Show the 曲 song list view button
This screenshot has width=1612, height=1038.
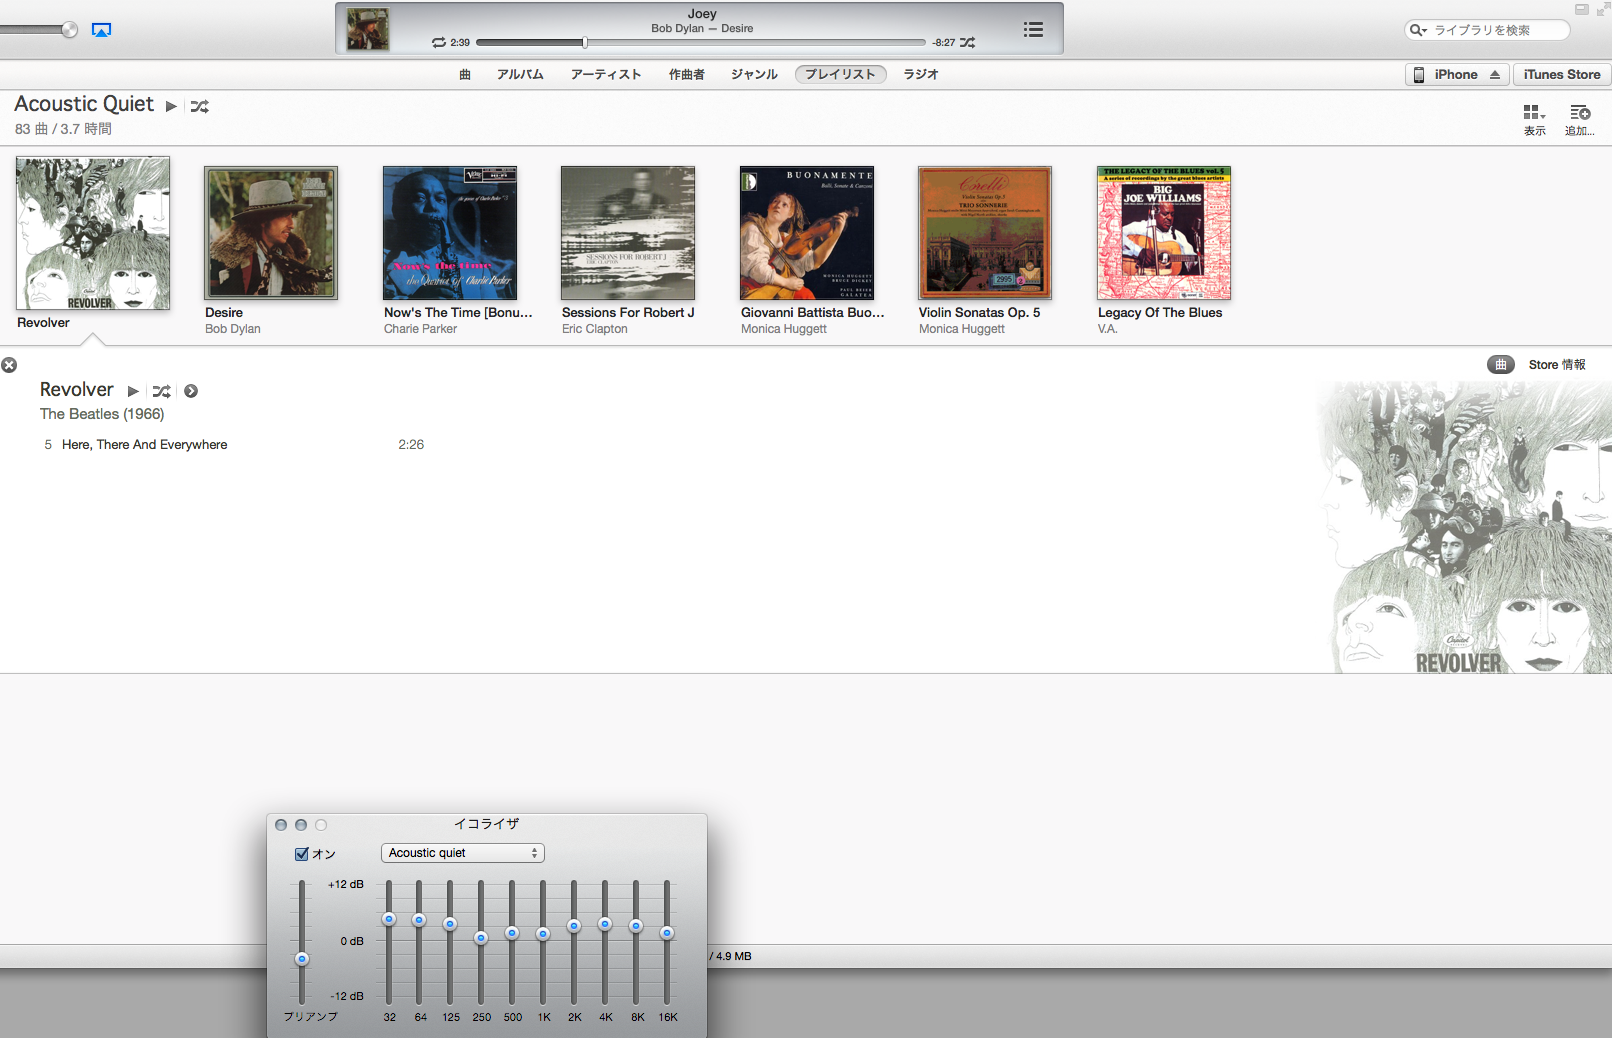[1500, 365]
